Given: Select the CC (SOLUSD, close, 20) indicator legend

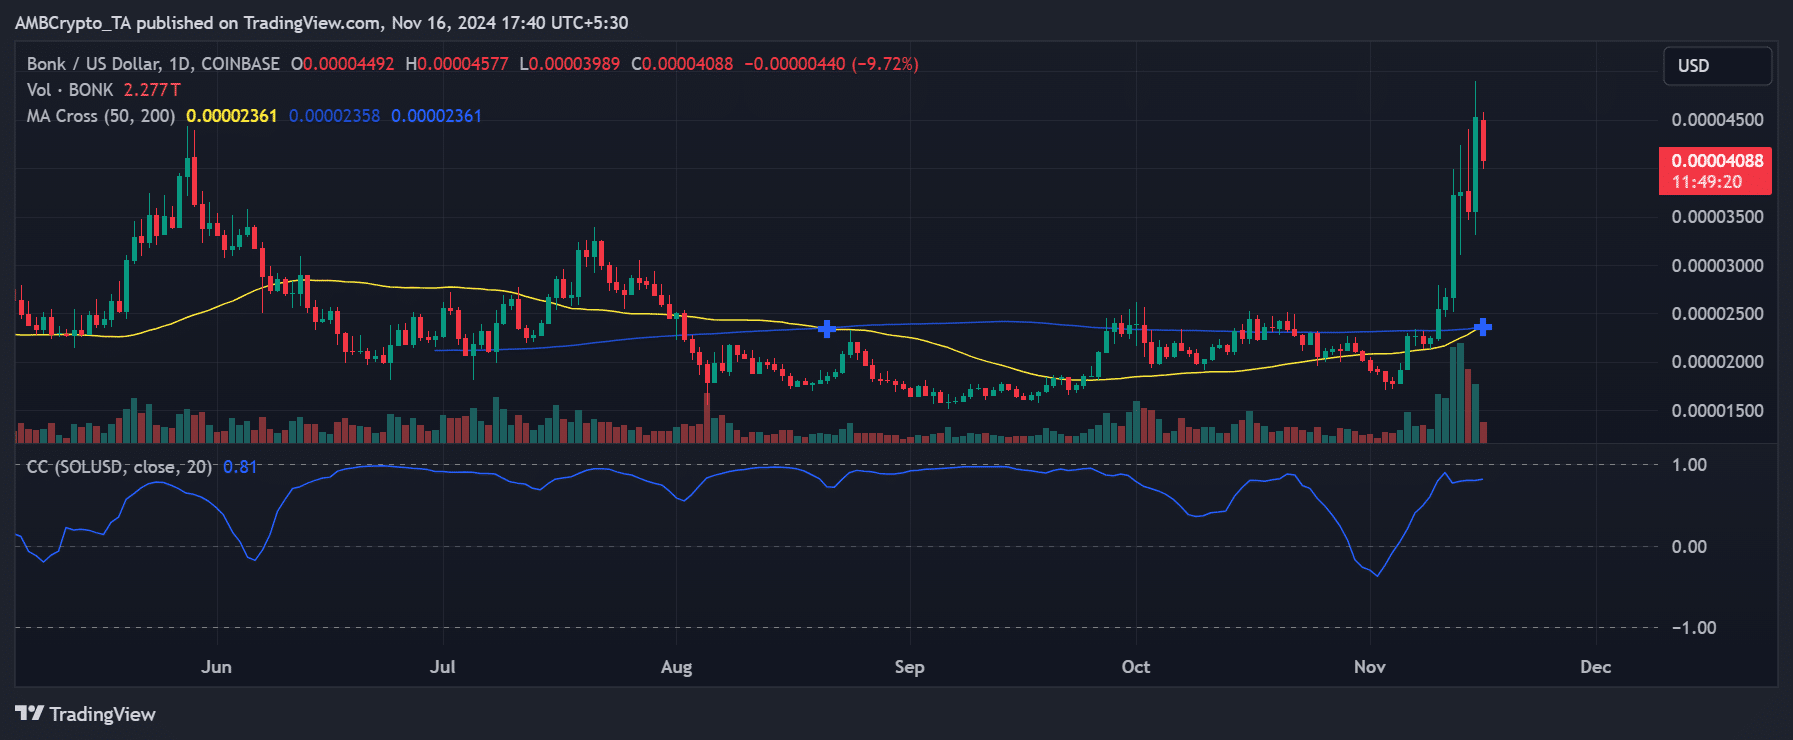Looking at the screenshot, I should click(x=119, y=467).
